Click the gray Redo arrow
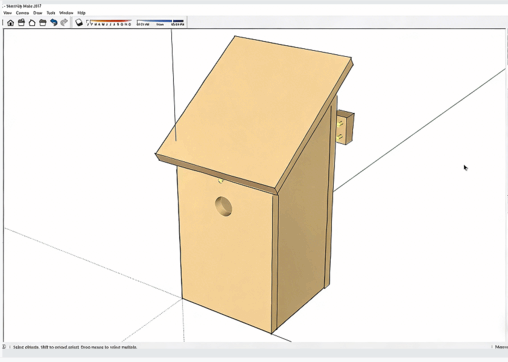Image resolution: width=508 pixels, height=362 pixels. click(x=64, y=22)
